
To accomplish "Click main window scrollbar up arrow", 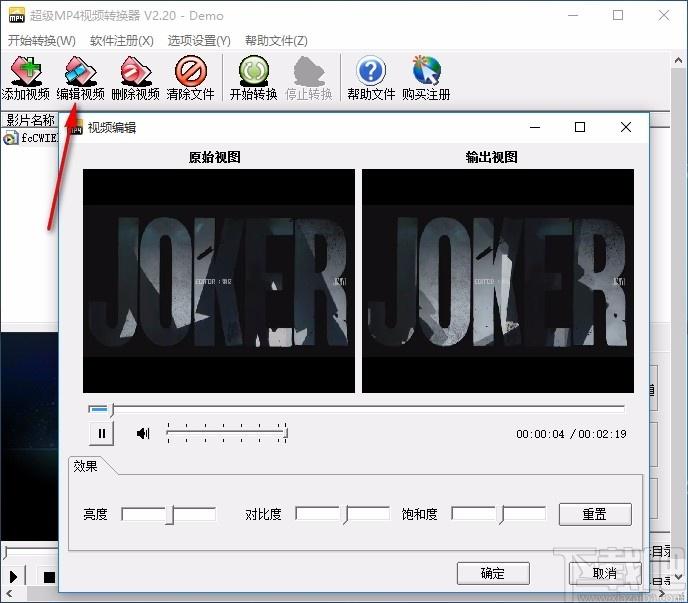I will coord(678,61).
